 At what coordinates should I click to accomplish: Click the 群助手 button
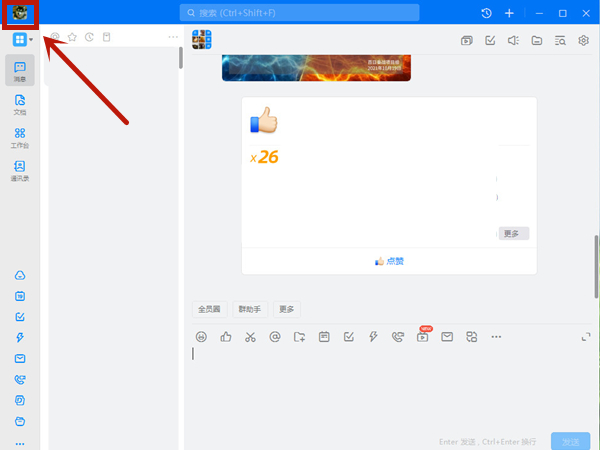(250, 309)
